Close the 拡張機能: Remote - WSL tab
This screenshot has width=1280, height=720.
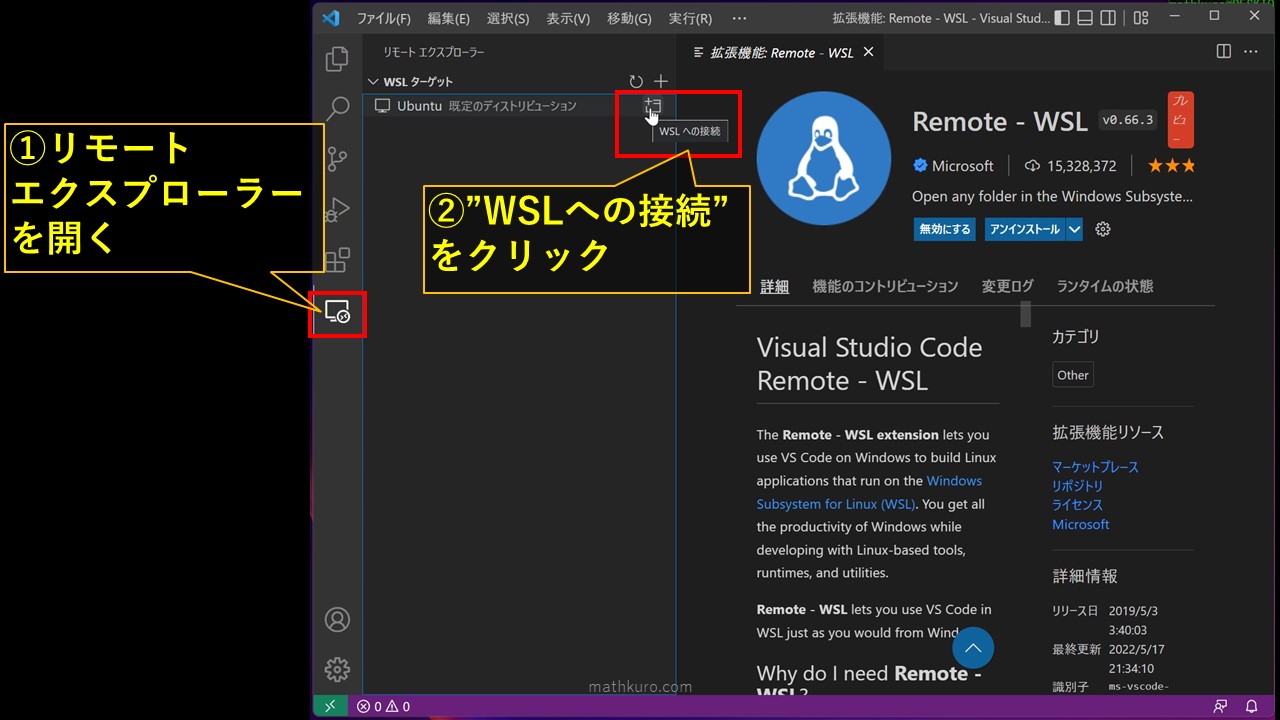pyautogui.click(x=868, y=52)
